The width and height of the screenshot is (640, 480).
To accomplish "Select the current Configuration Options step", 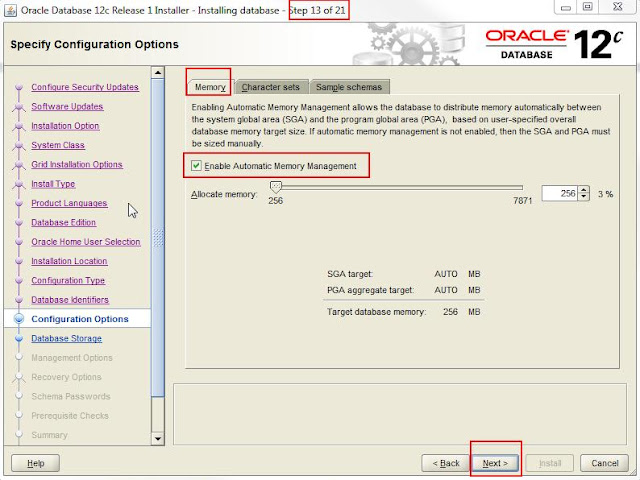I will 80,319.
